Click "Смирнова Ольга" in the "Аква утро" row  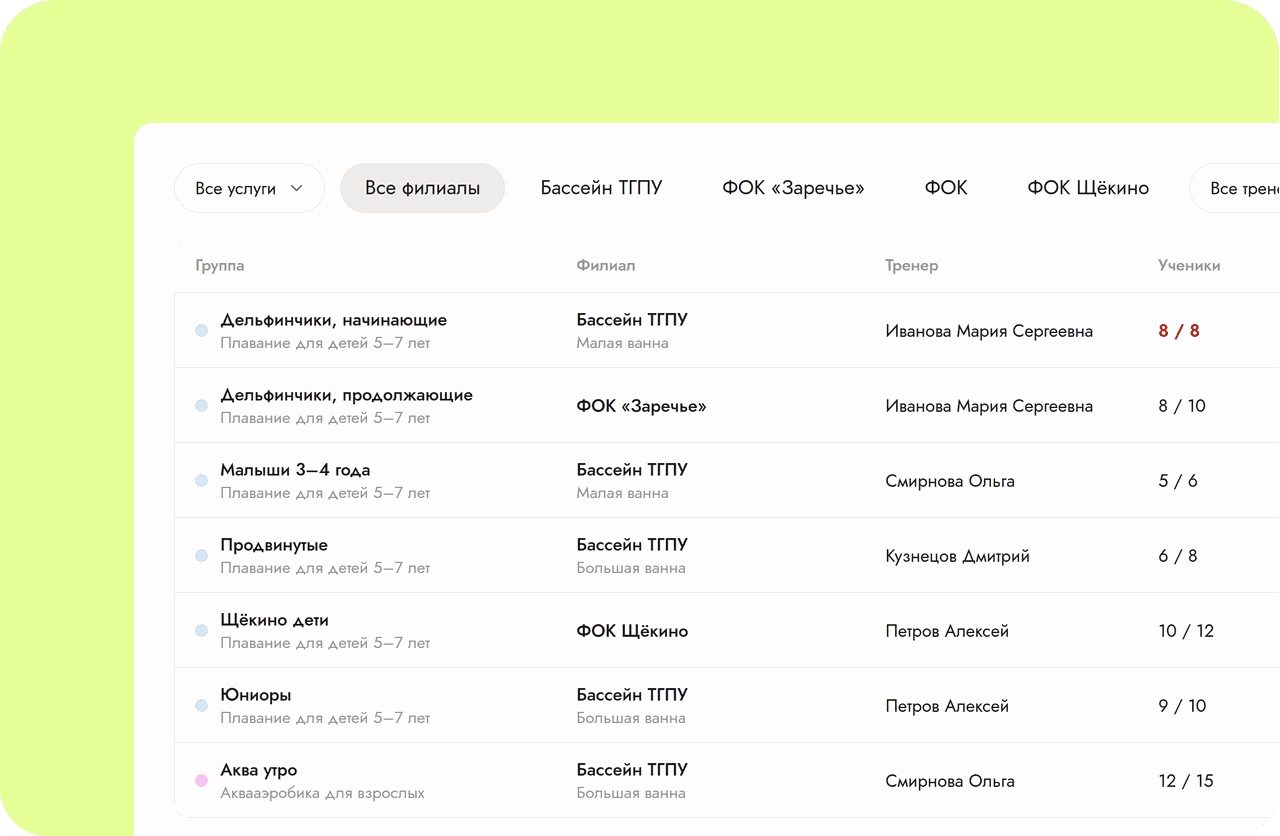coord(950,781)
